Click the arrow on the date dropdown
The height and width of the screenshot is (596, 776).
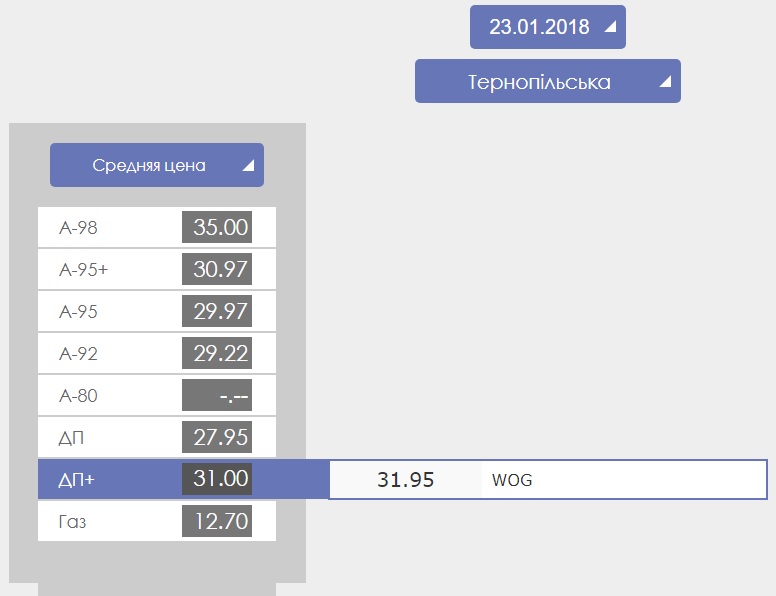click(x=611, y=27)
